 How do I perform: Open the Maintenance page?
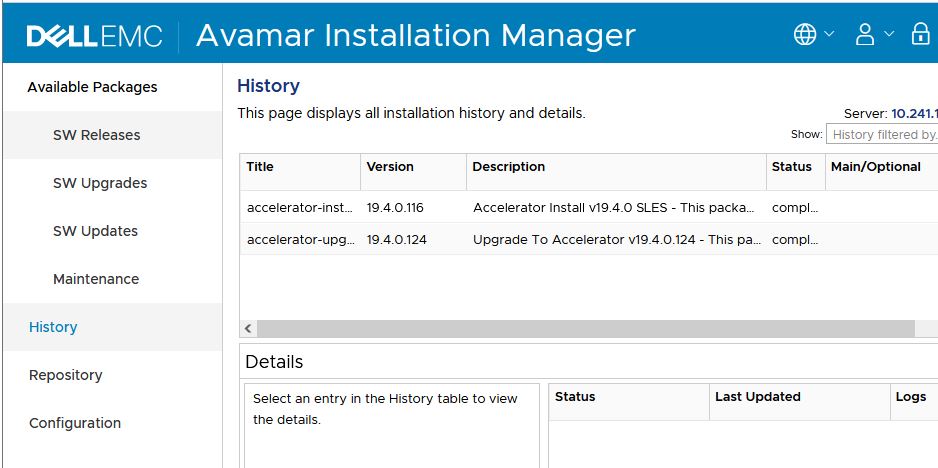click(x=96, y=279)
